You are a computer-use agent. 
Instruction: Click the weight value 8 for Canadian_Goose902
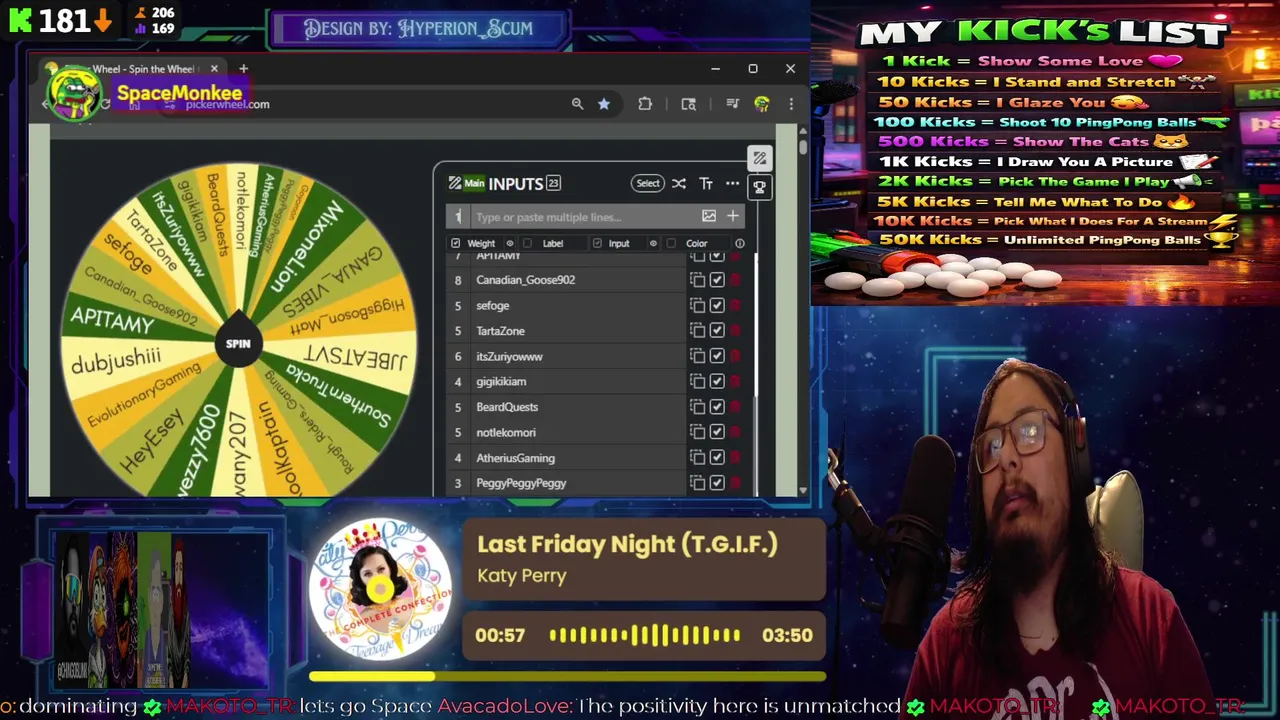point(458,280)
